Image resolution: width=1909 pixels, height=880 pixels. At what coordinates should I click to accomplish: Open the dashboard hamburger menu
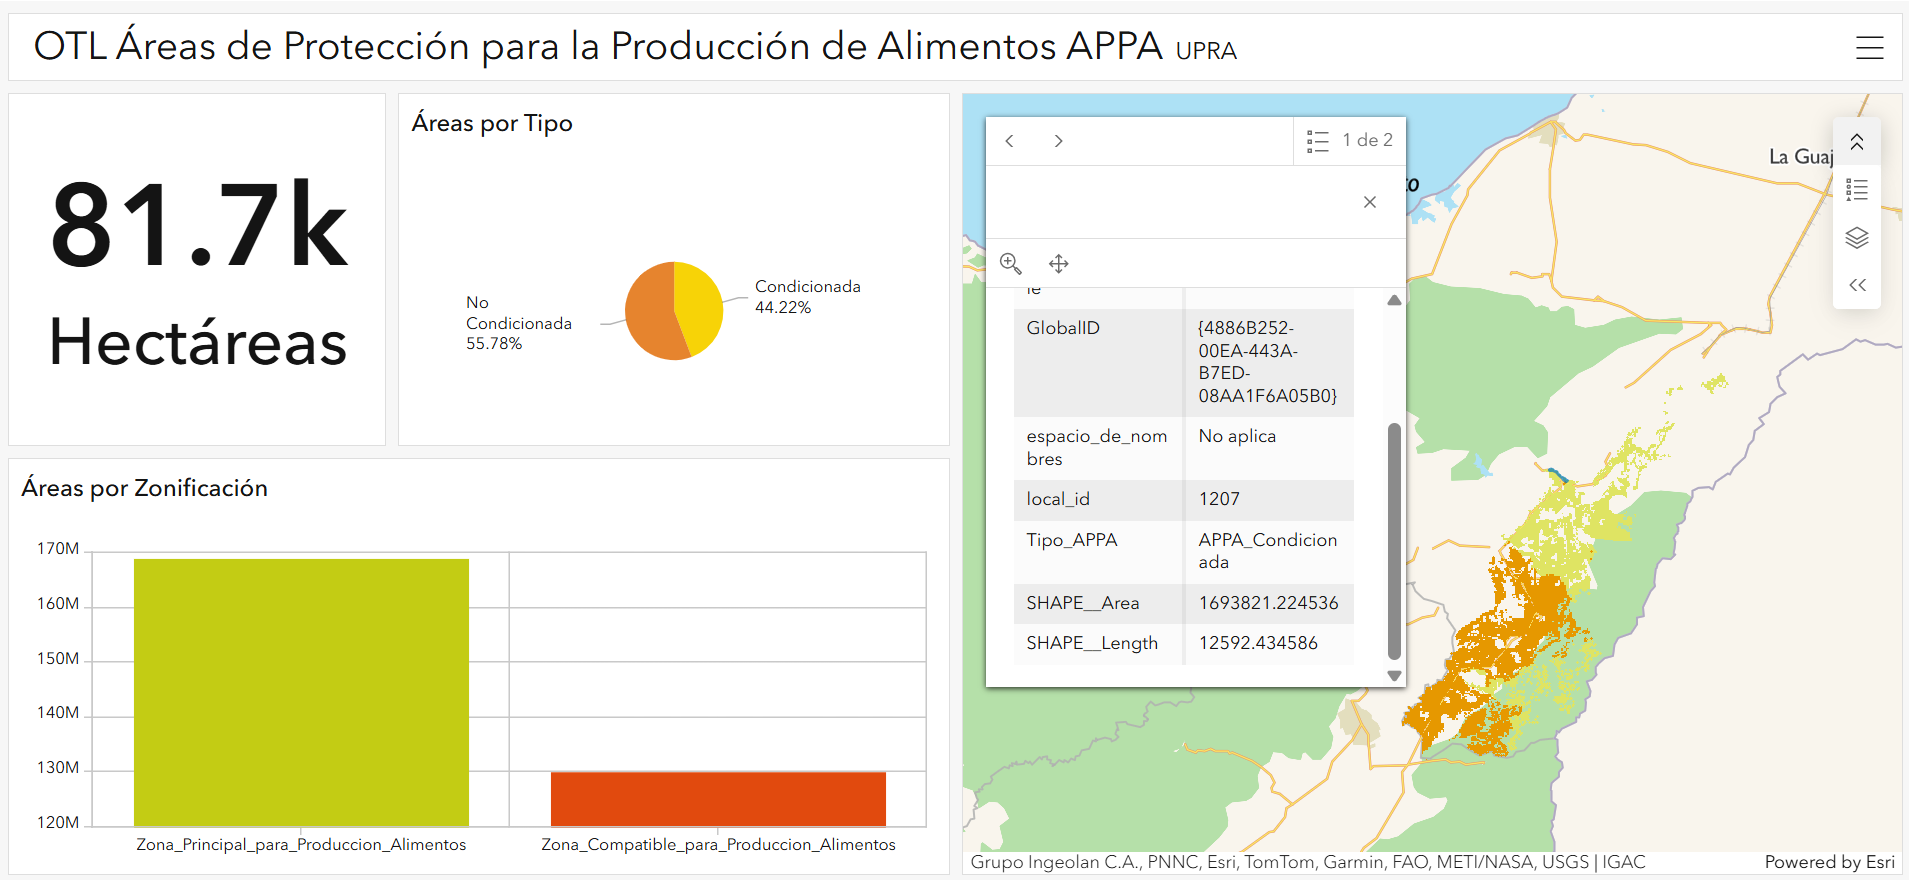point(1869,48)
